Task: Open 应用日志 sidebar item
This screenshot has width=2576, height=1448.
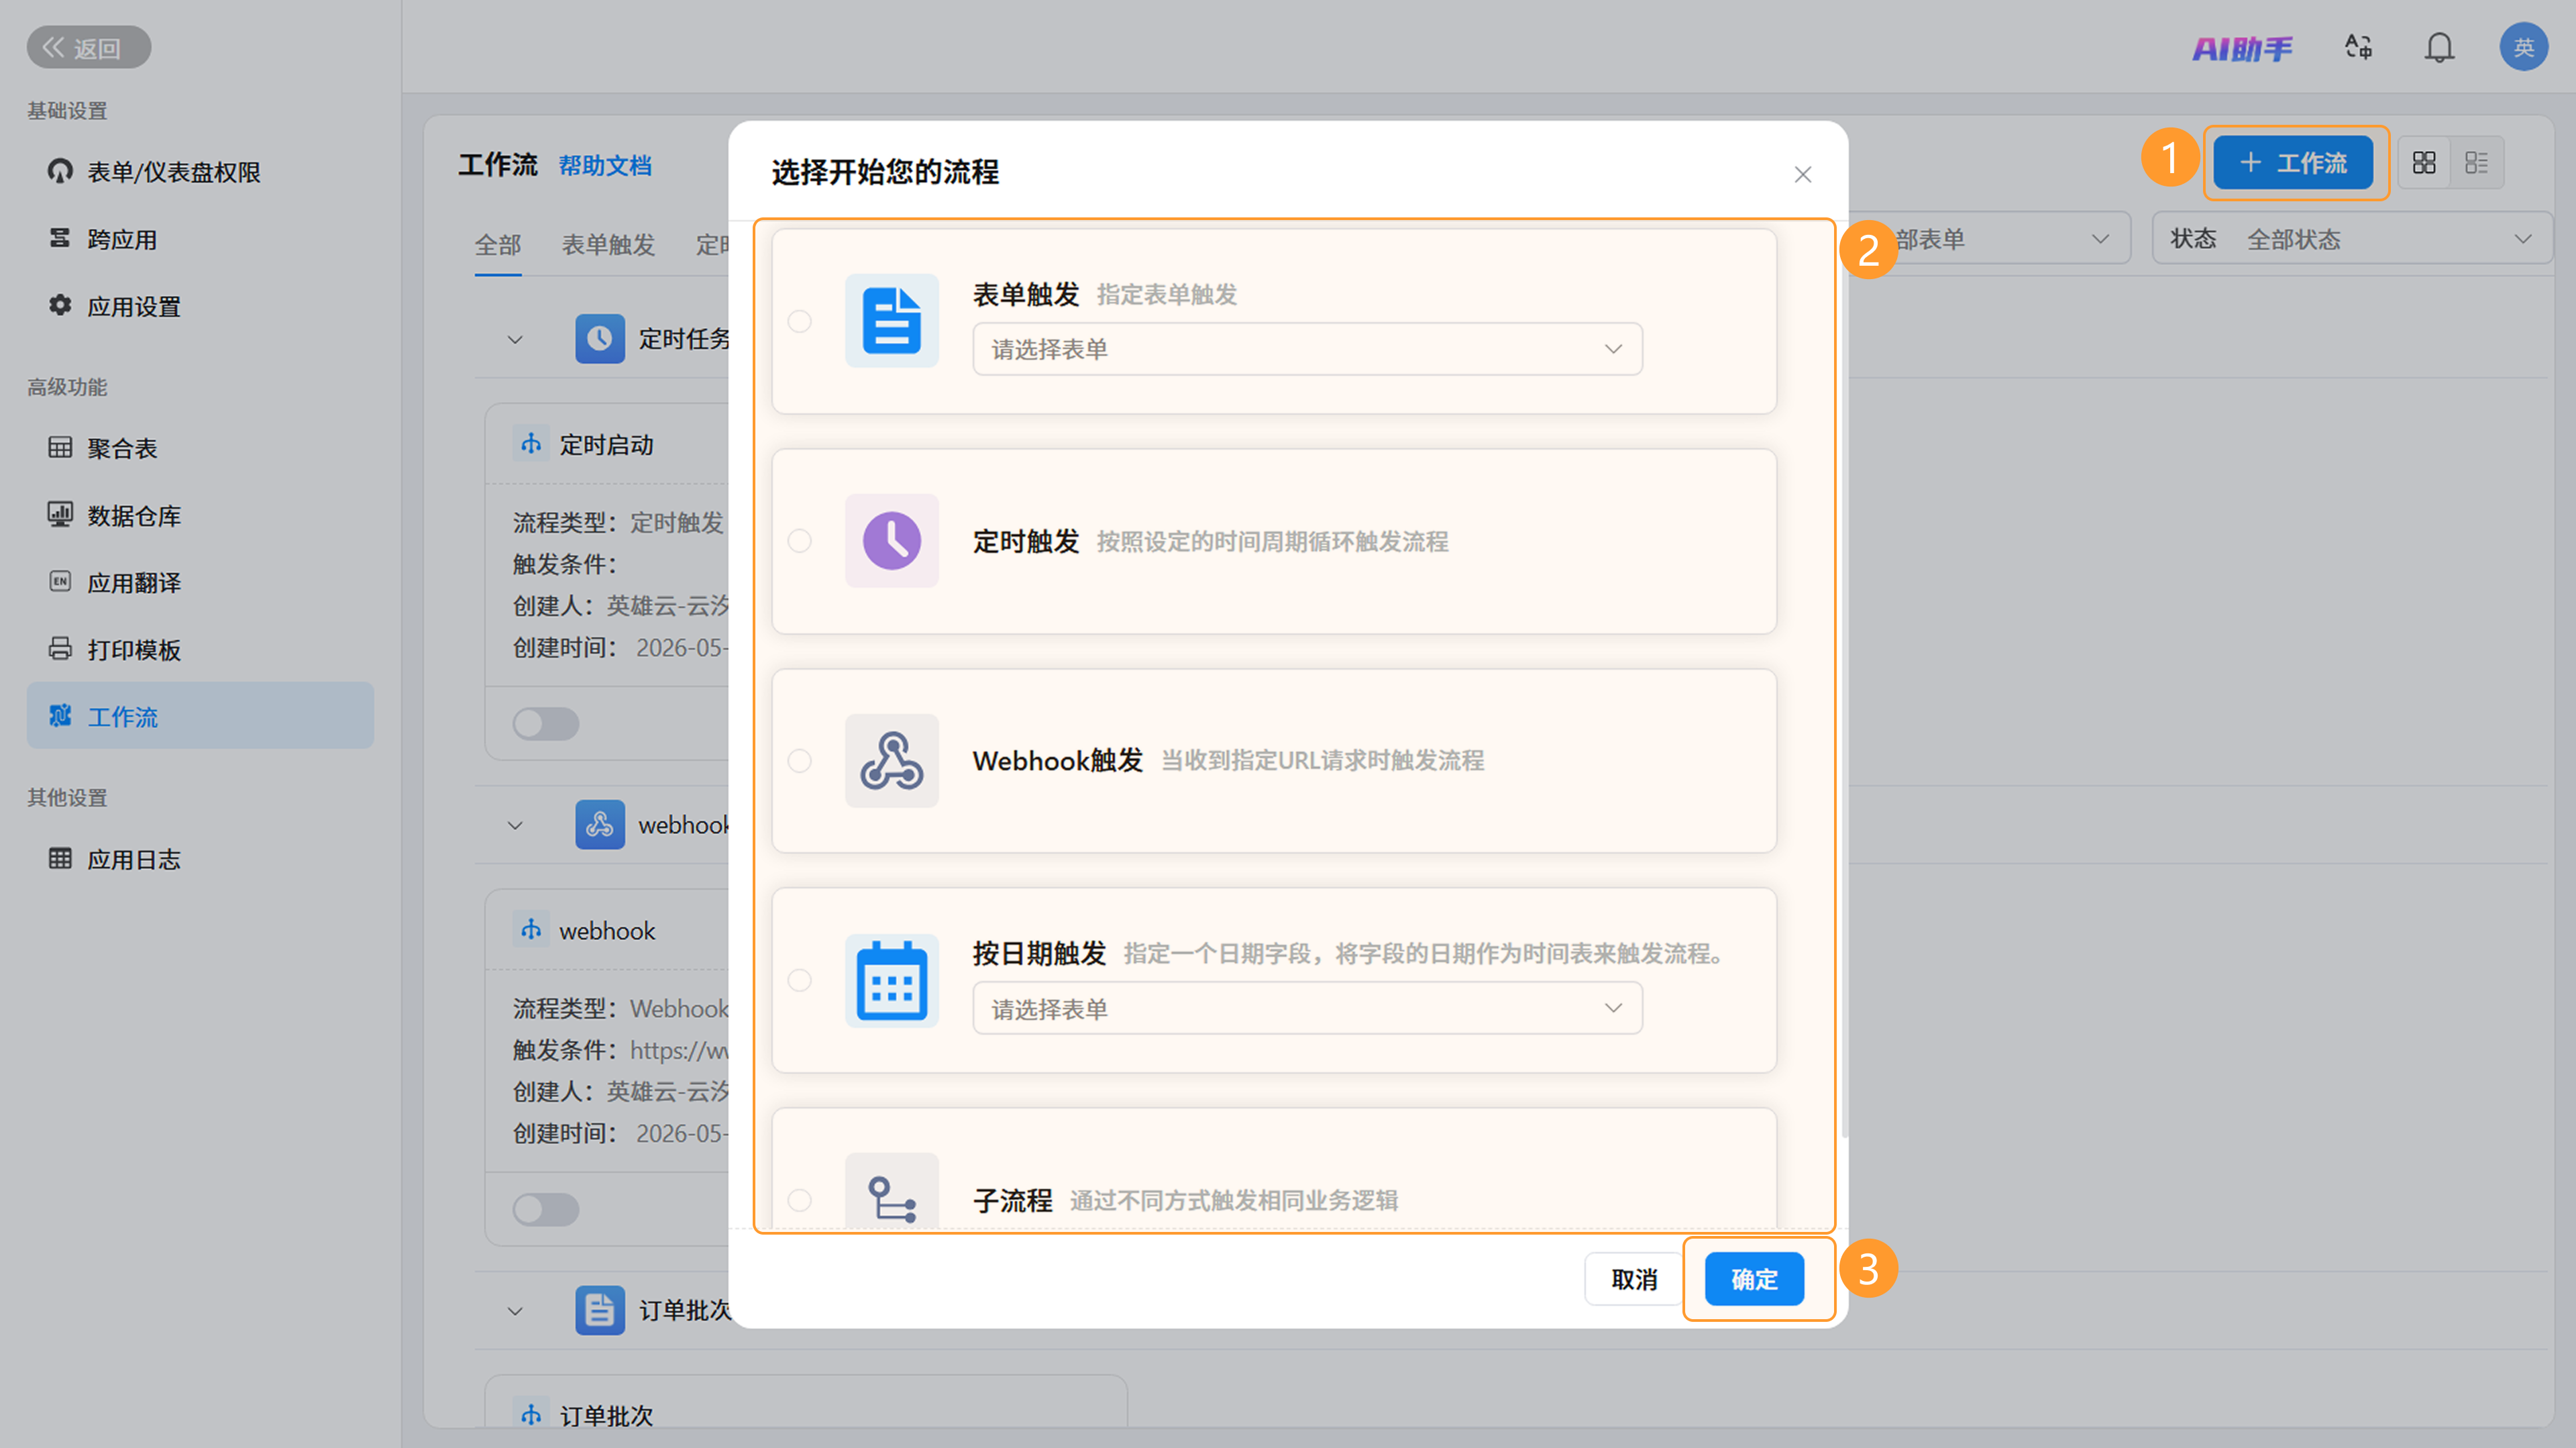Action: coord(200,859)
